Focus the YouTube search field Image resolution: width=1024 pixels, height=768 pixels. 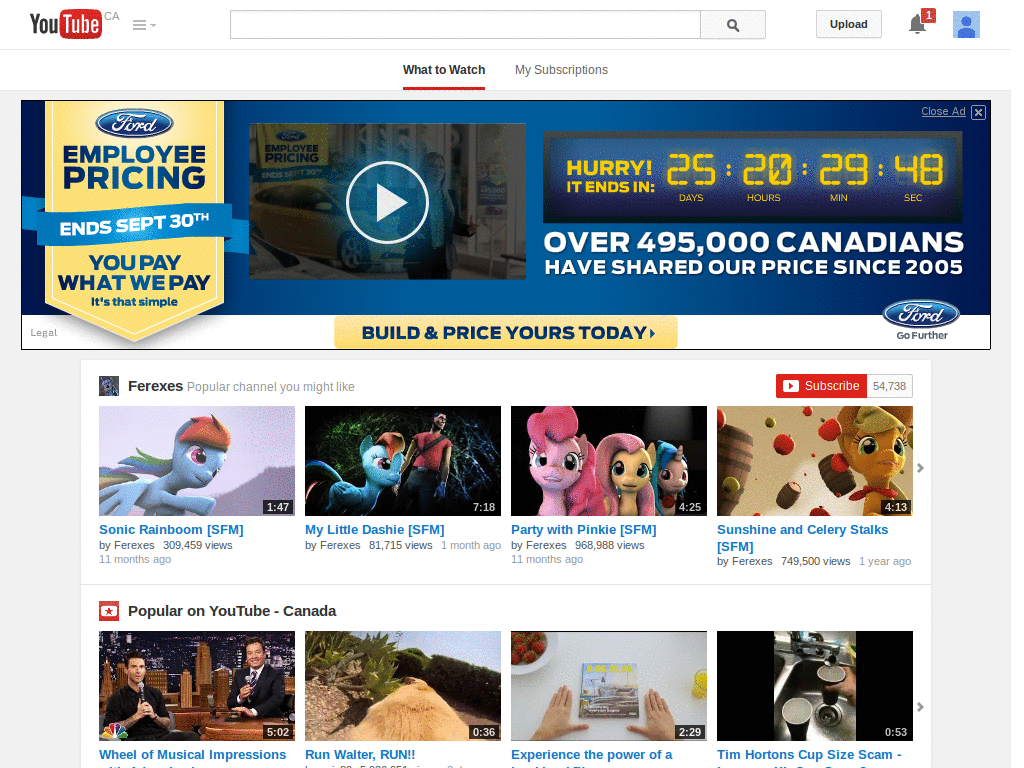(465, 25)
